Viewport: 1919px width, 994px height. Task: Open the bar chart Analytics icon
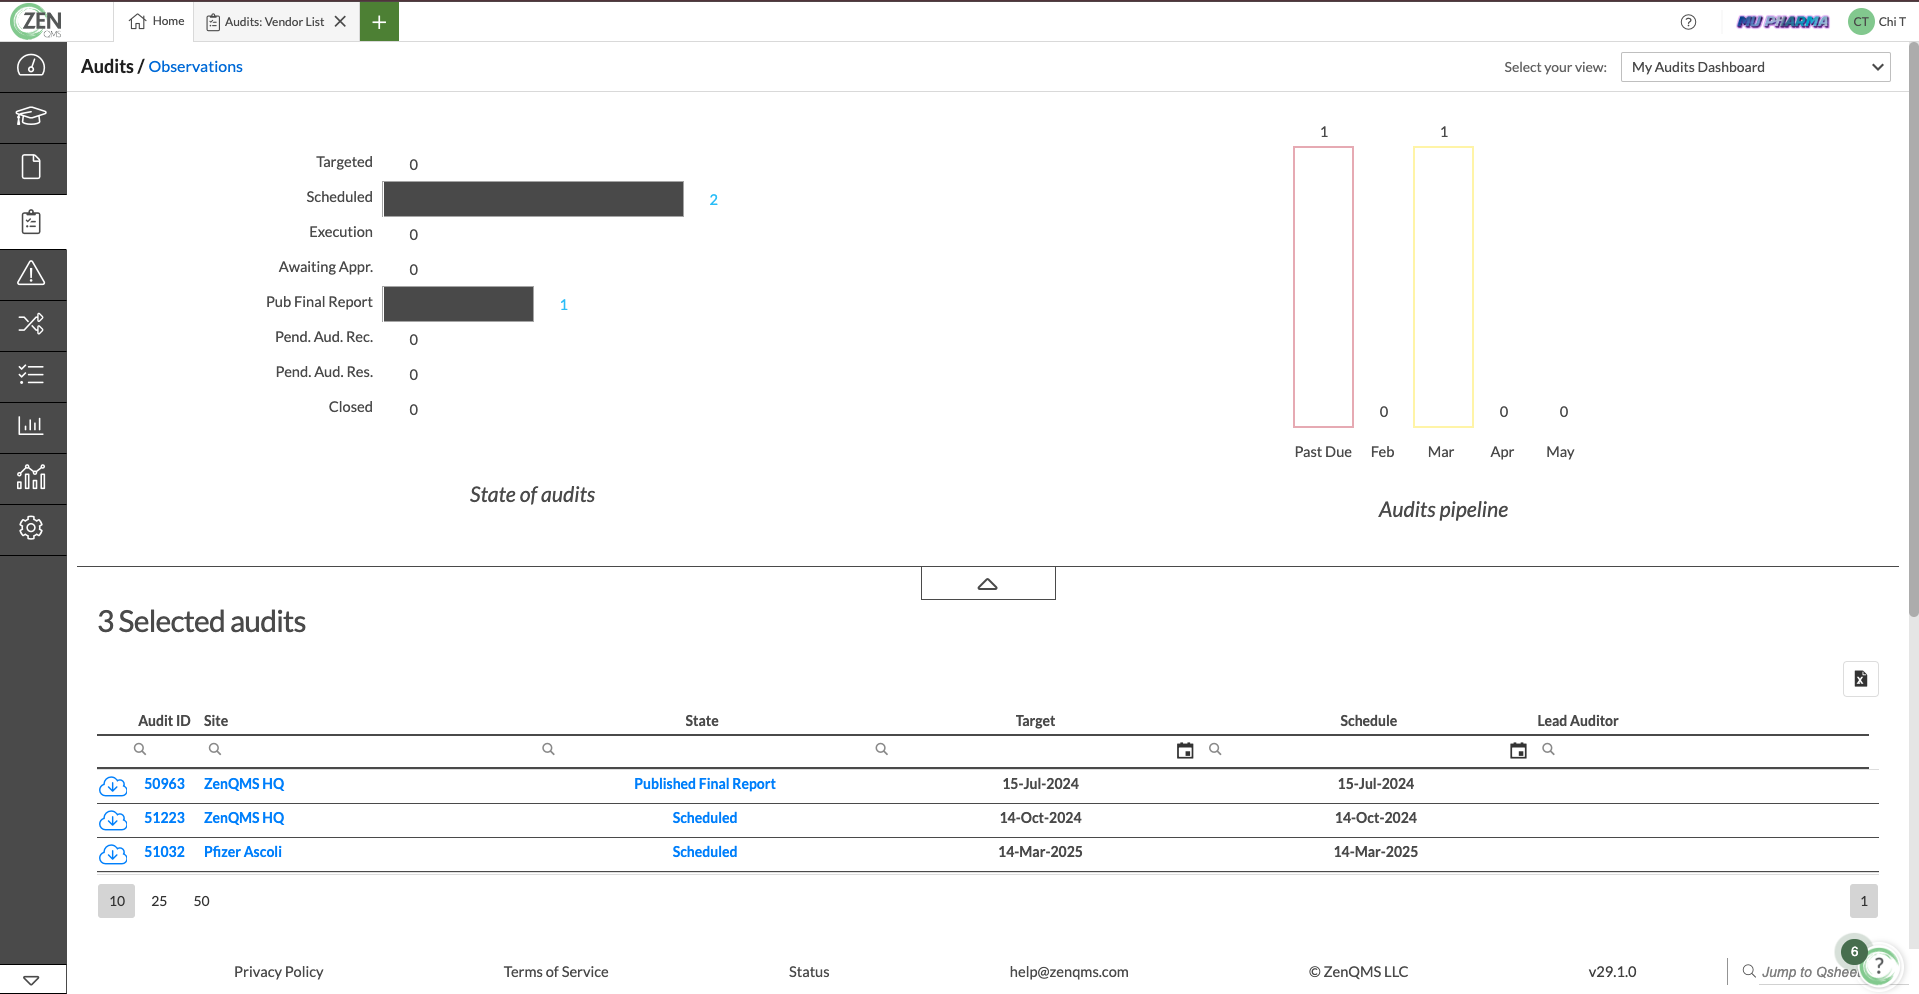coord(31,427)
